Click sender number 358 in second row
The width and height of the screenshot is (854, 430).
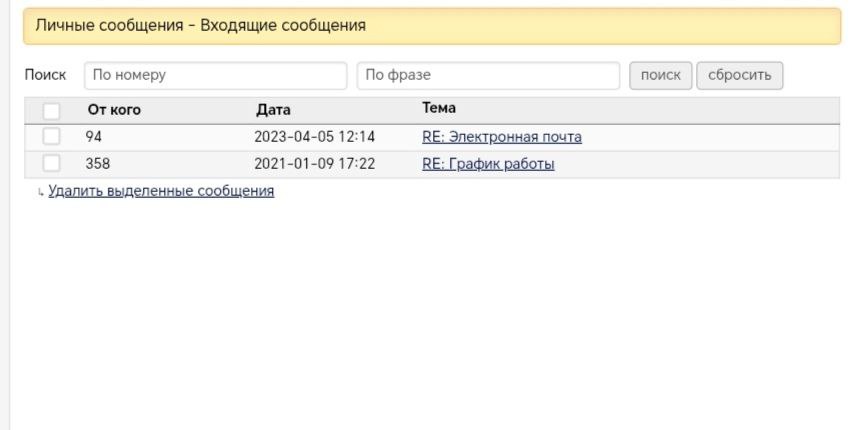[98, 164]
